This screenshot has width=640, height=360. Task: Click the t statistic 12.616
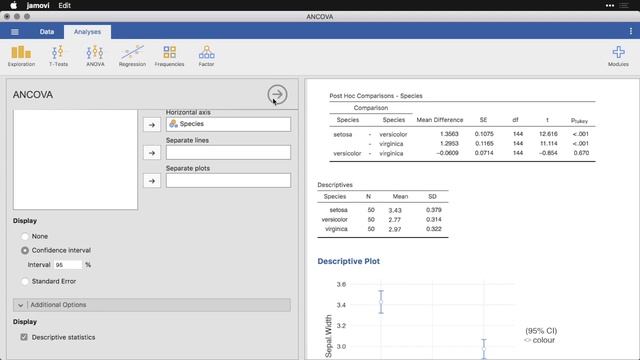548,134
